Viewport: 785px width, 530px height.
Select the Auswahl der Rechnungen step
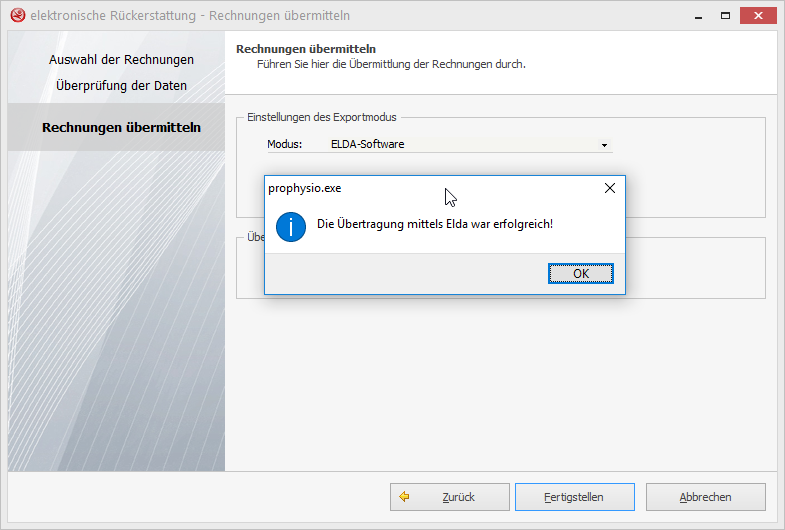[121, 60]
